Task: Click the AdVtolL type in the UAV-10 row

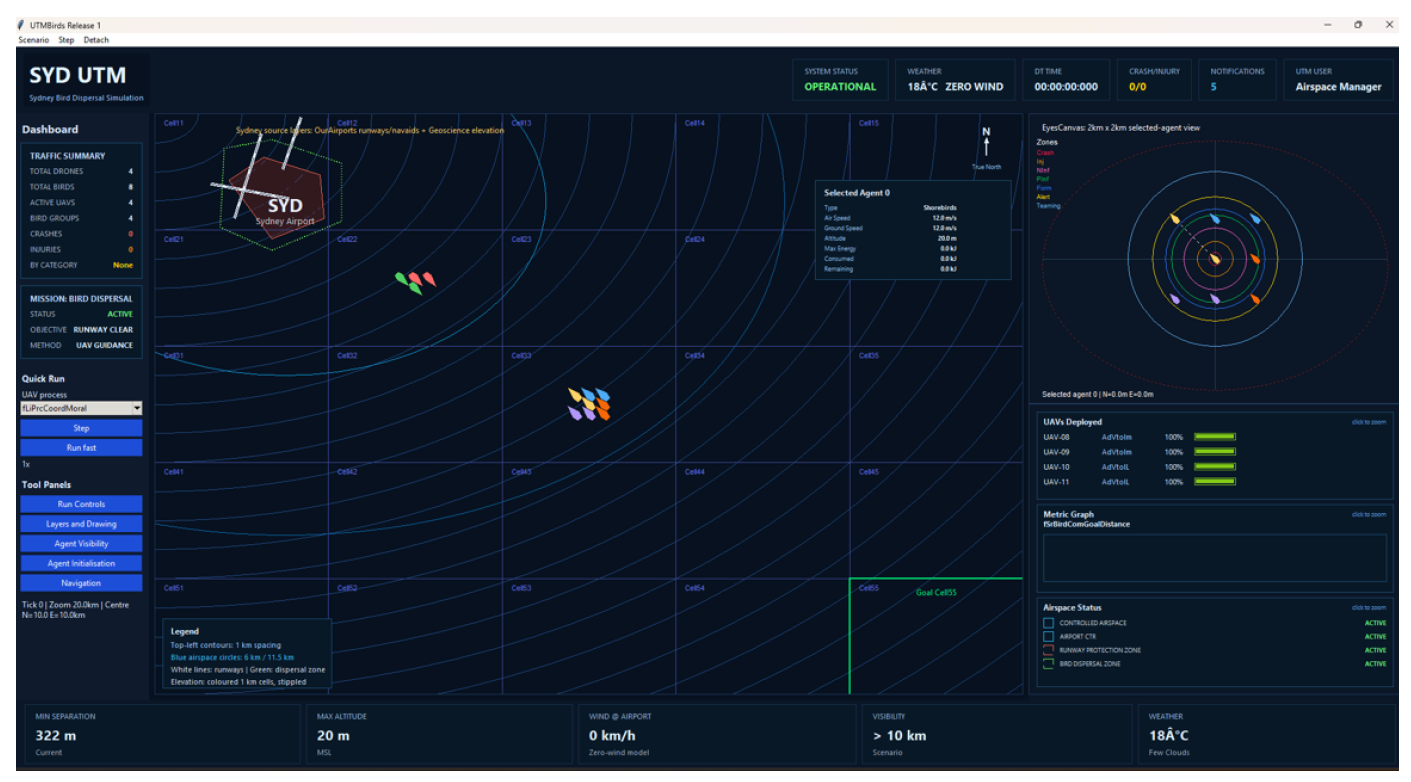Action: [1115, 467]
